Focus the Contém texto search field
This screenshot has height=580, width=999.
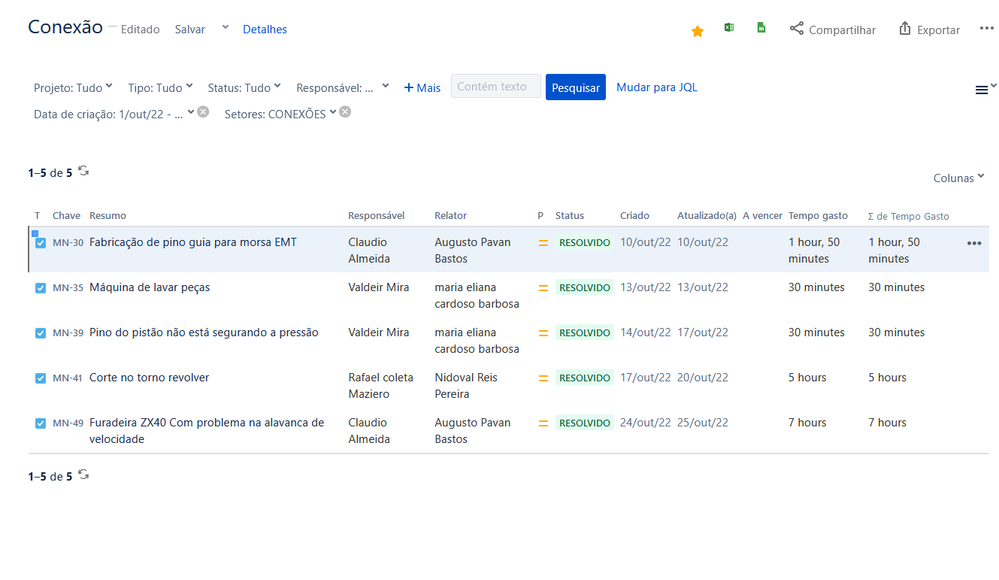(495, 86)
